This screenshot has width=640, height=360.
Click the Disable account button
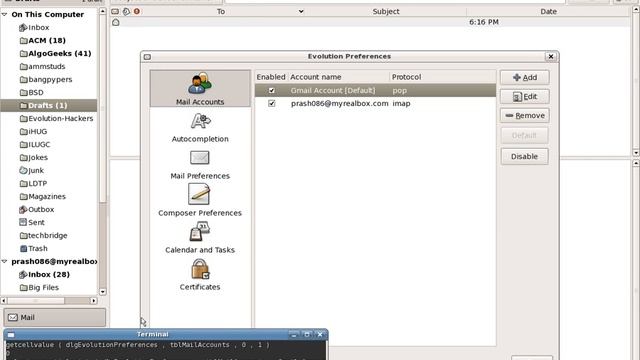(x=524, y=156)
